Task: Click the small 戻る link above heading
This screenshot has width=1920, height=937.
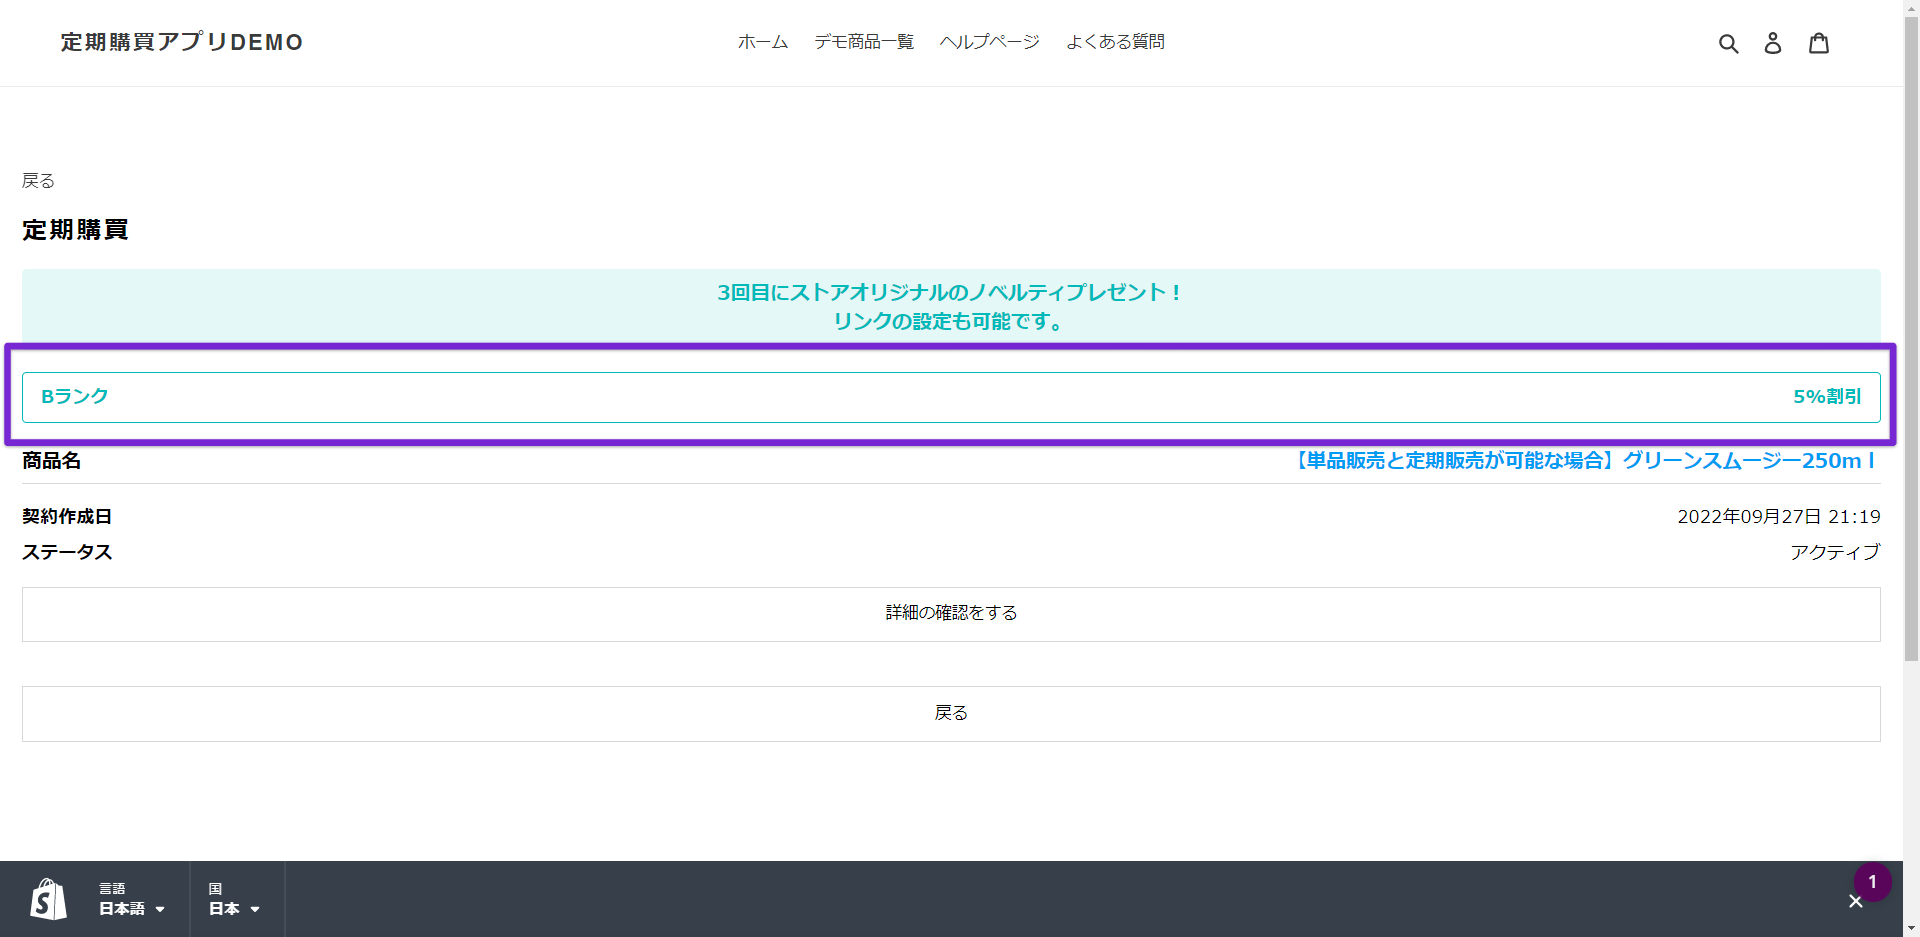Action: click(x=38, y=181)
